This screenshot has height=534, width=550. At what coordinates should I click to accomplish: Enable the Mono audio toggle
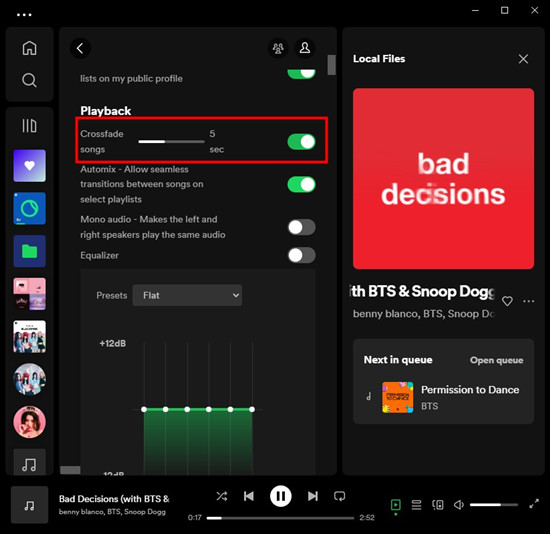point(301,227)
